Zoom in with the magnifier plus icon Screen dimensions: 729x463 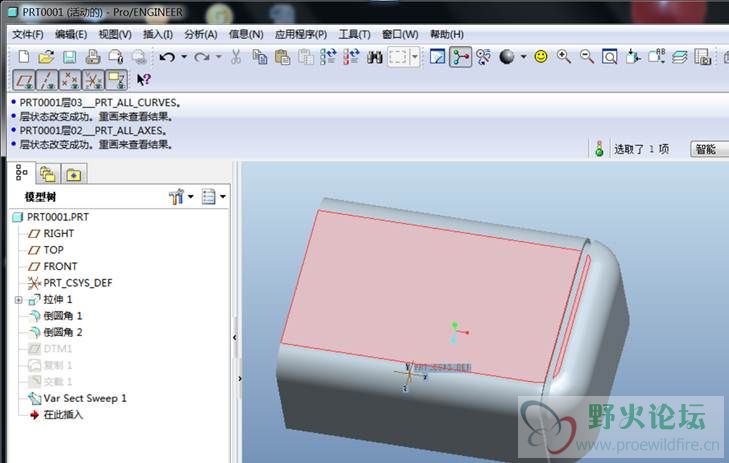coord(564,57)
